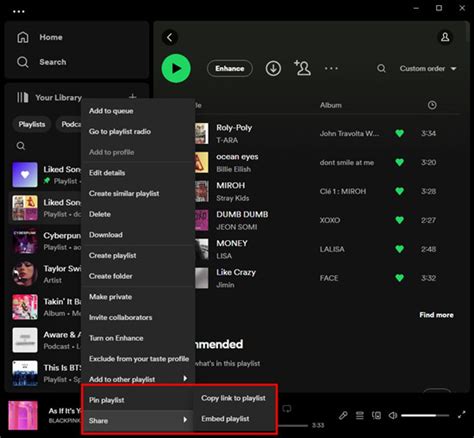The height and width of the screenshot is (438, 474).
Task: Expand Add to other playlist submenu
Action: 138,379
